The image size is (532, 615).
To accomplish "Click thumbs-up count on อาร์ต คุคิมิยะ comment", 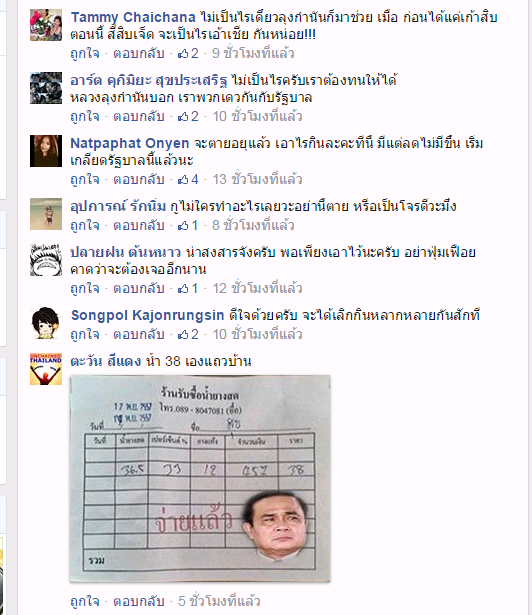I will (188, 116).
